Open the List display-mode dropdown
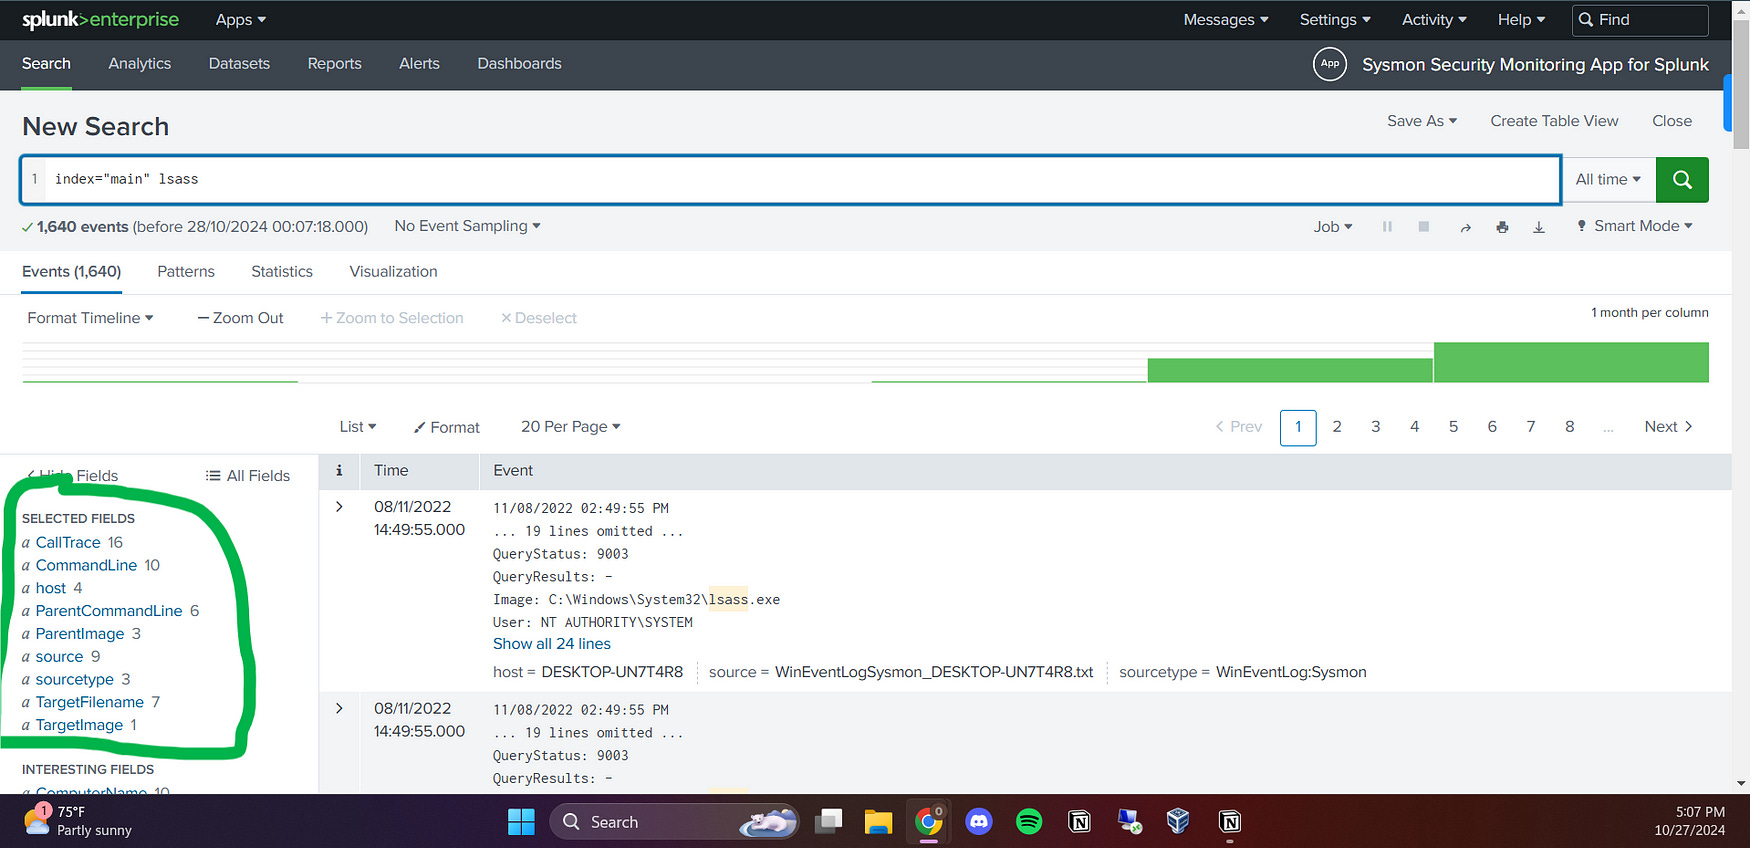1750x848 pixels. point(358,427)
